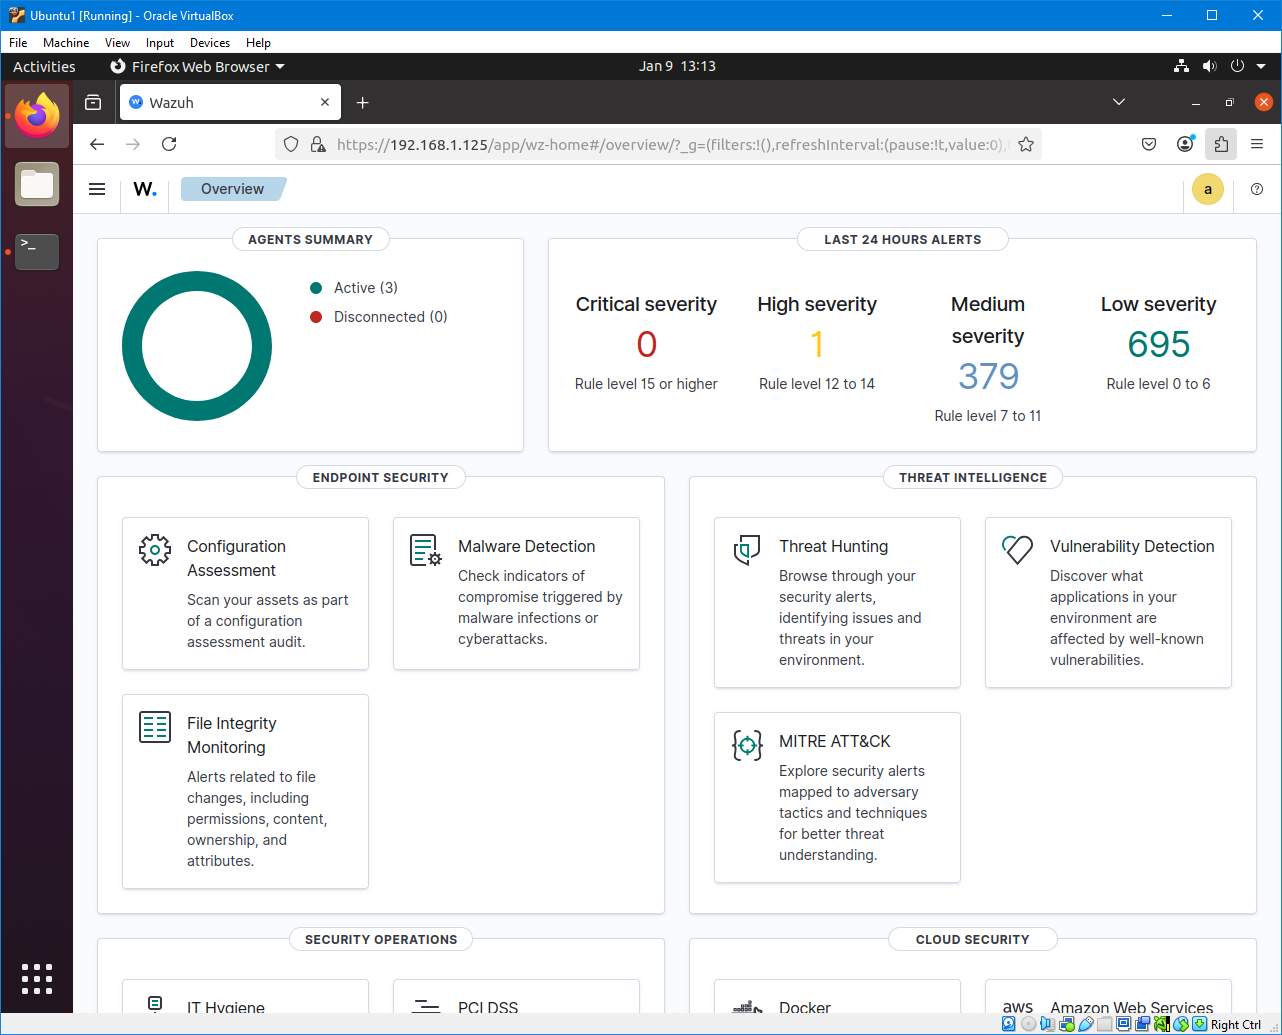Open the Devices menu in VirtualBox

209,43
